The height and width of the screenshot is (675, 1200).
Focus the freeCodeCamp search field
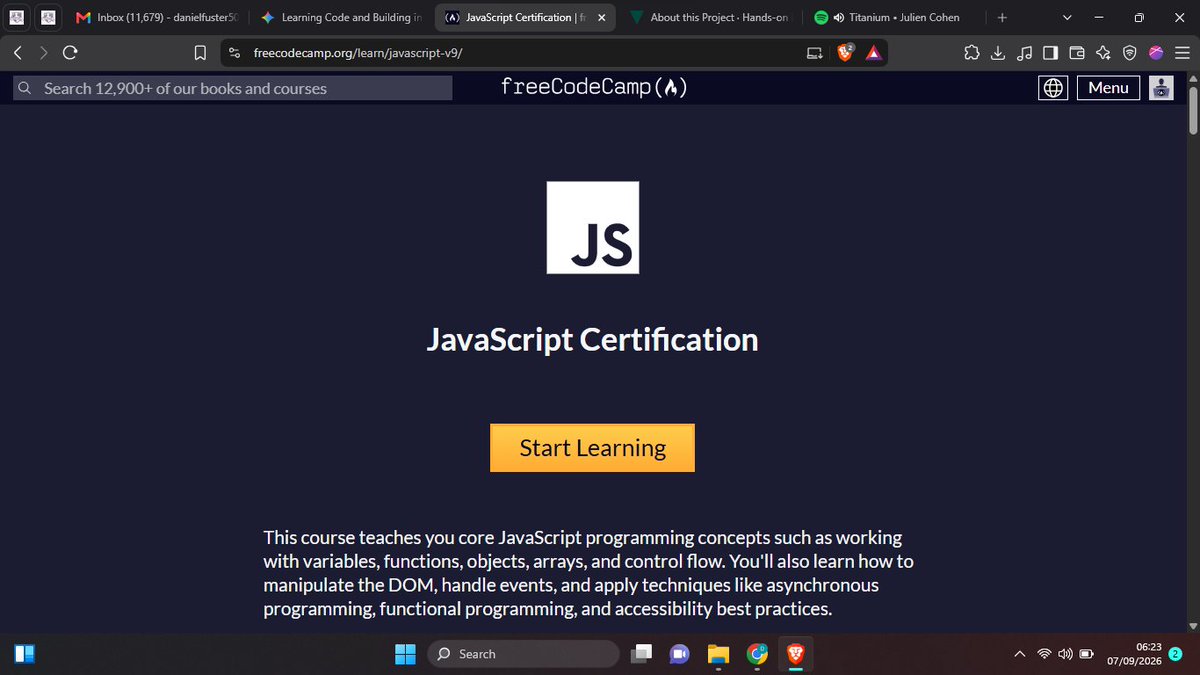pos(233,88)
